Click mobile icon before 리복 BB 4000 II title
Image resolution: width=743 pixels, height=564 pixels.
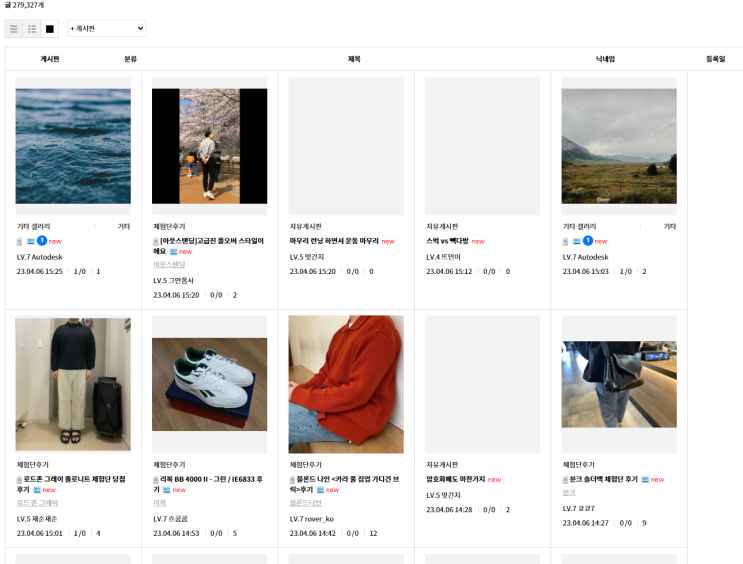(x=156, y=480)
